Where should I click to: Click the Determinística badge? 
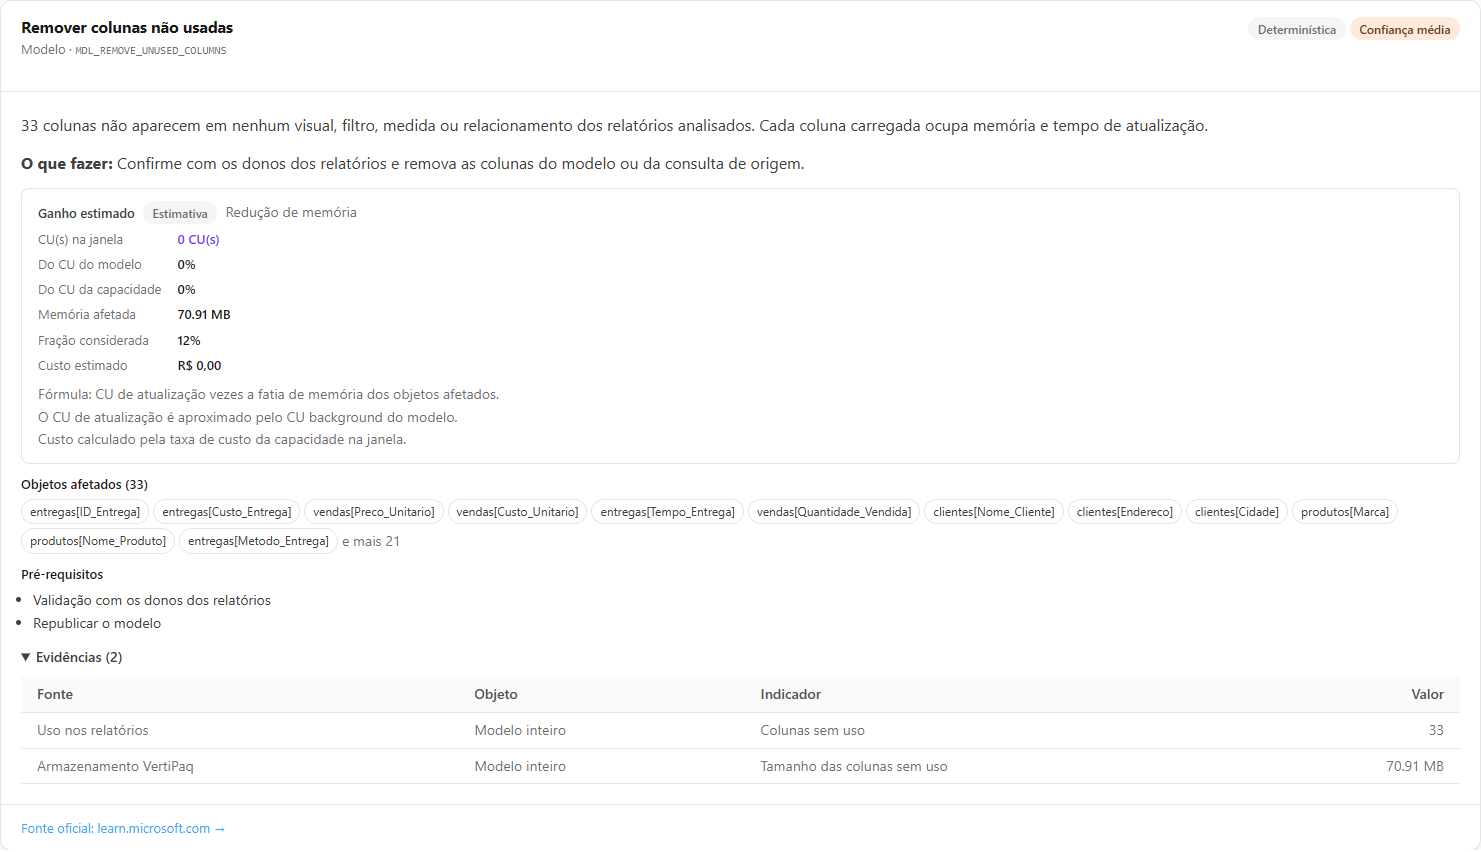pos(1297,30)
